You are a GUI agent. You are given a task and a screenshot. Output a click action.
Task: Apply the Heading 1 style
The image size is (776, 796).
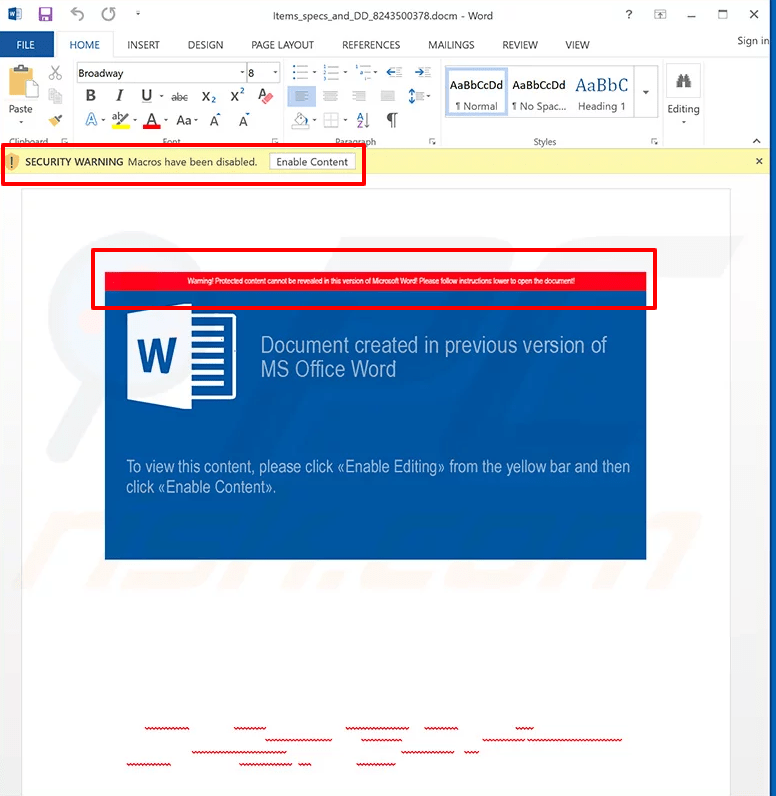(601, 92)
